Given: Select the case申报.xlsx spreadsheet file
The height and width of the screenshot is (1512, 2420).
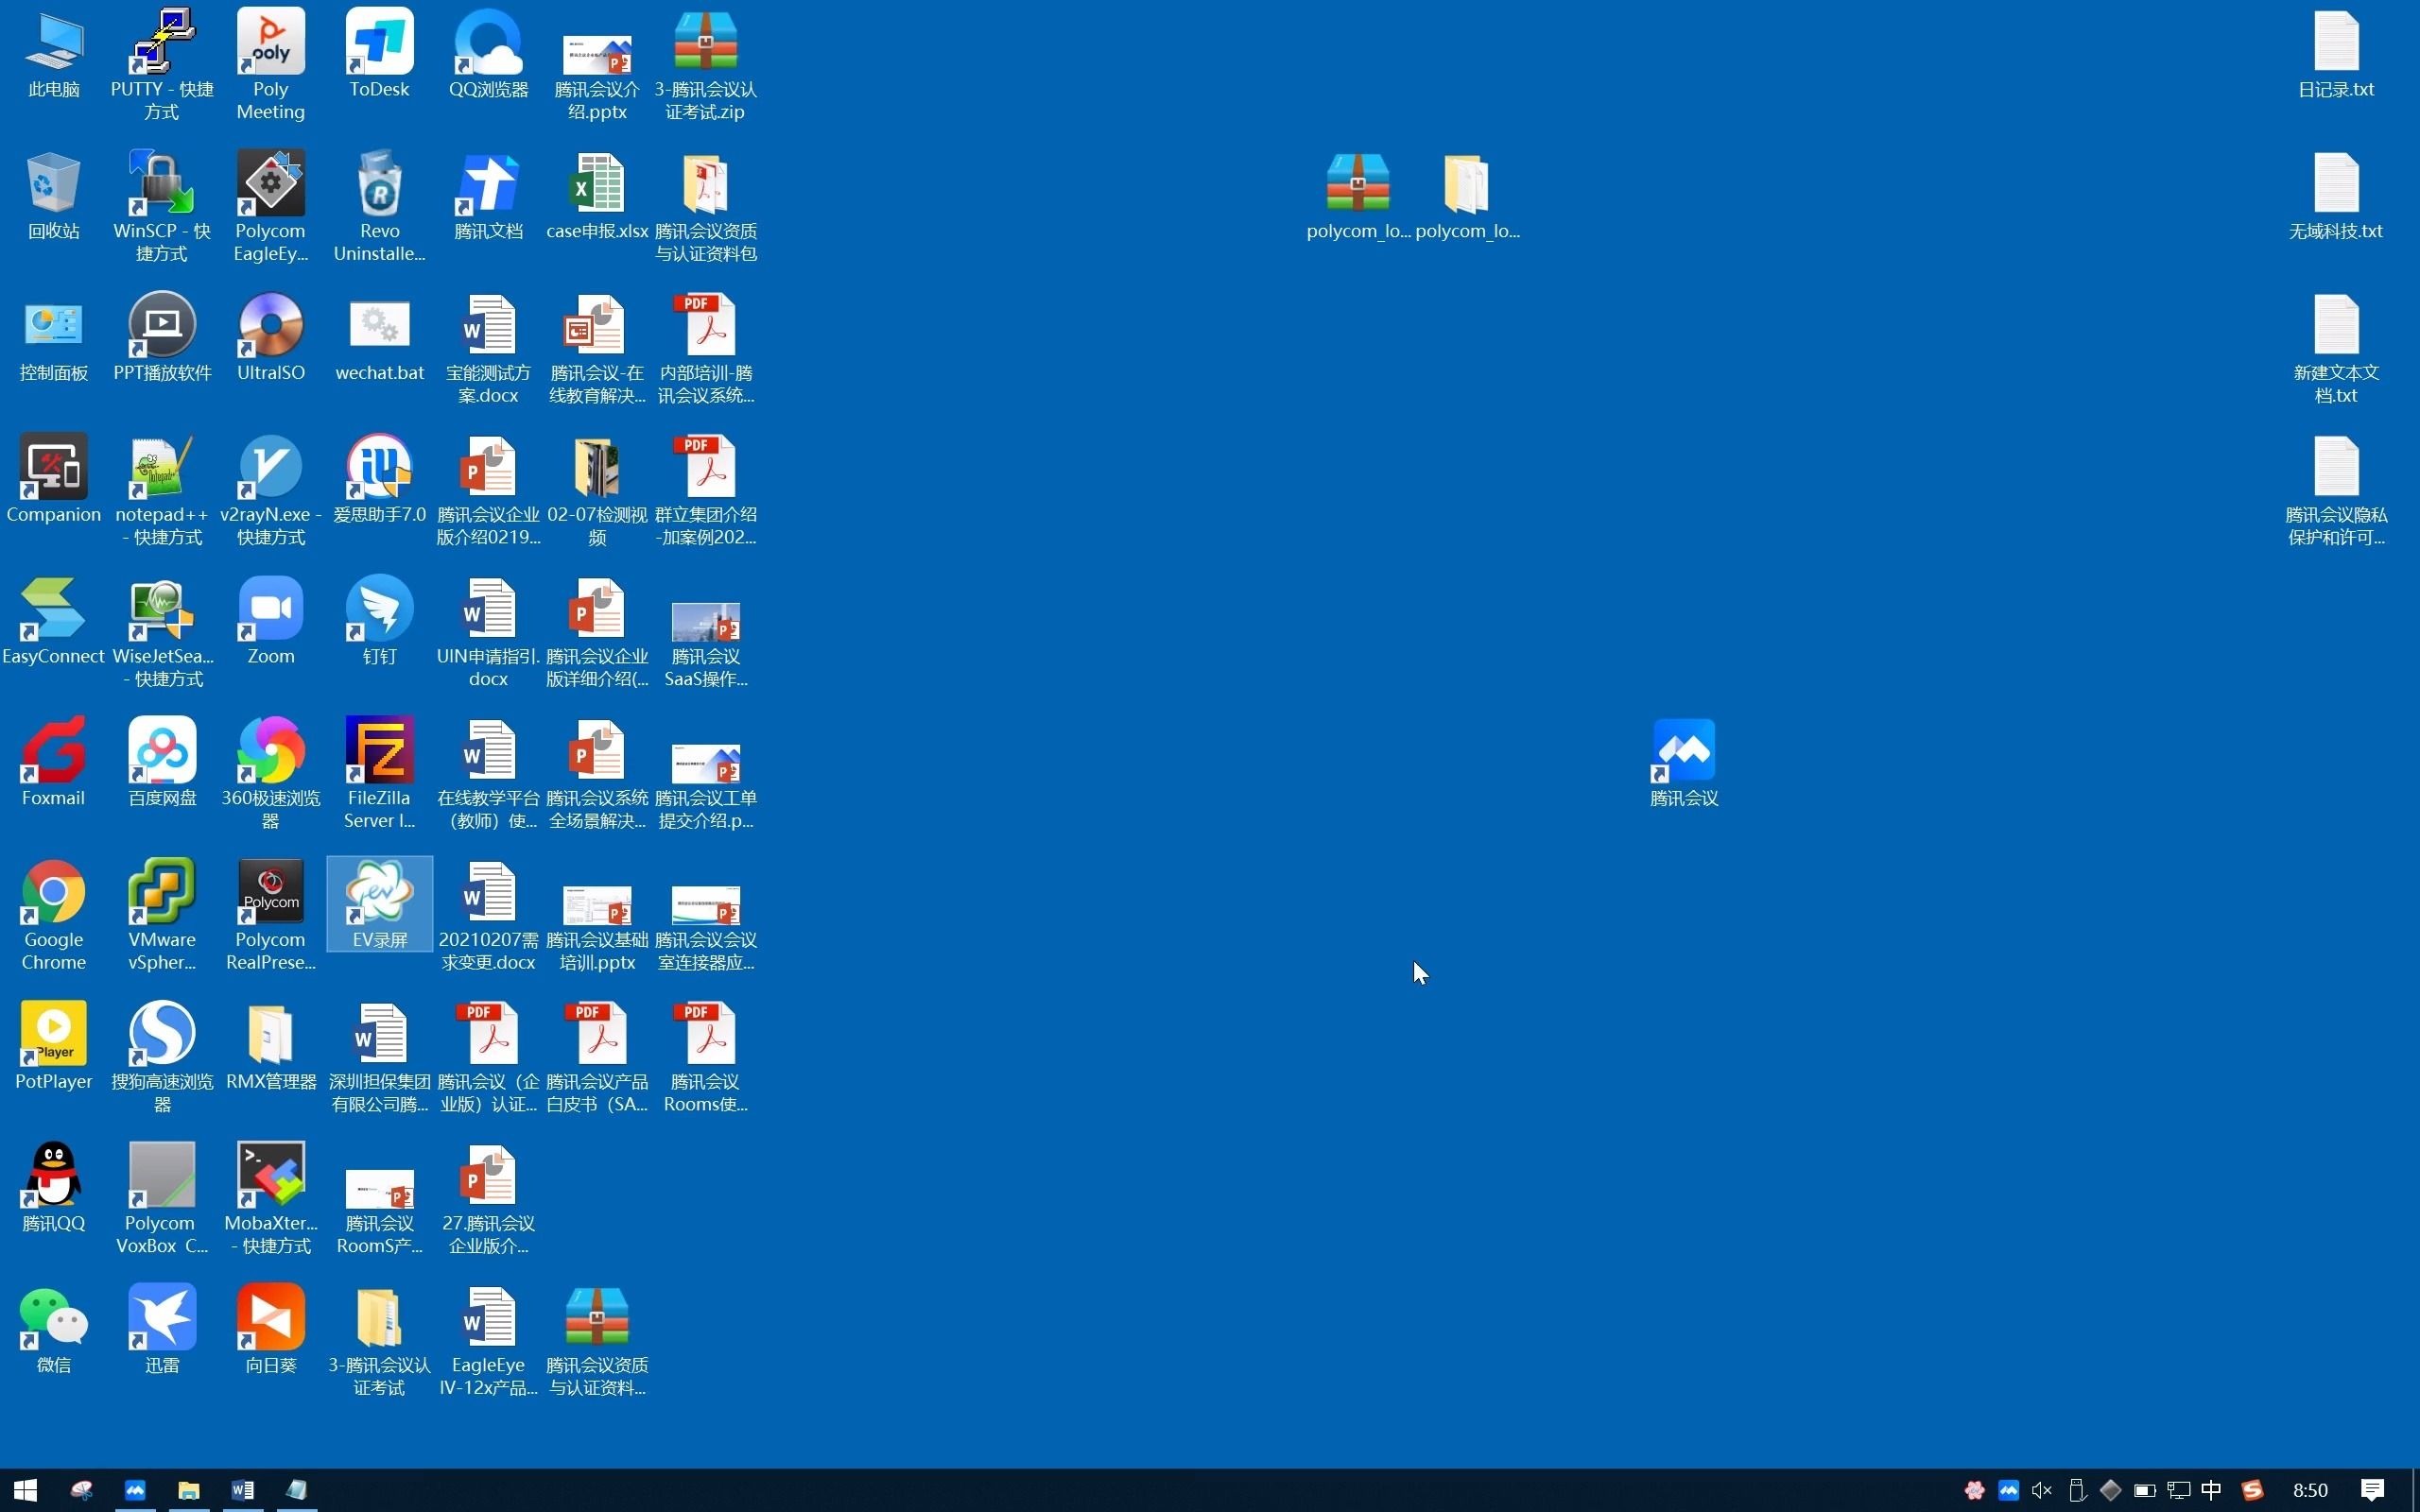Looking at the screenshot, I should (597, 185).
